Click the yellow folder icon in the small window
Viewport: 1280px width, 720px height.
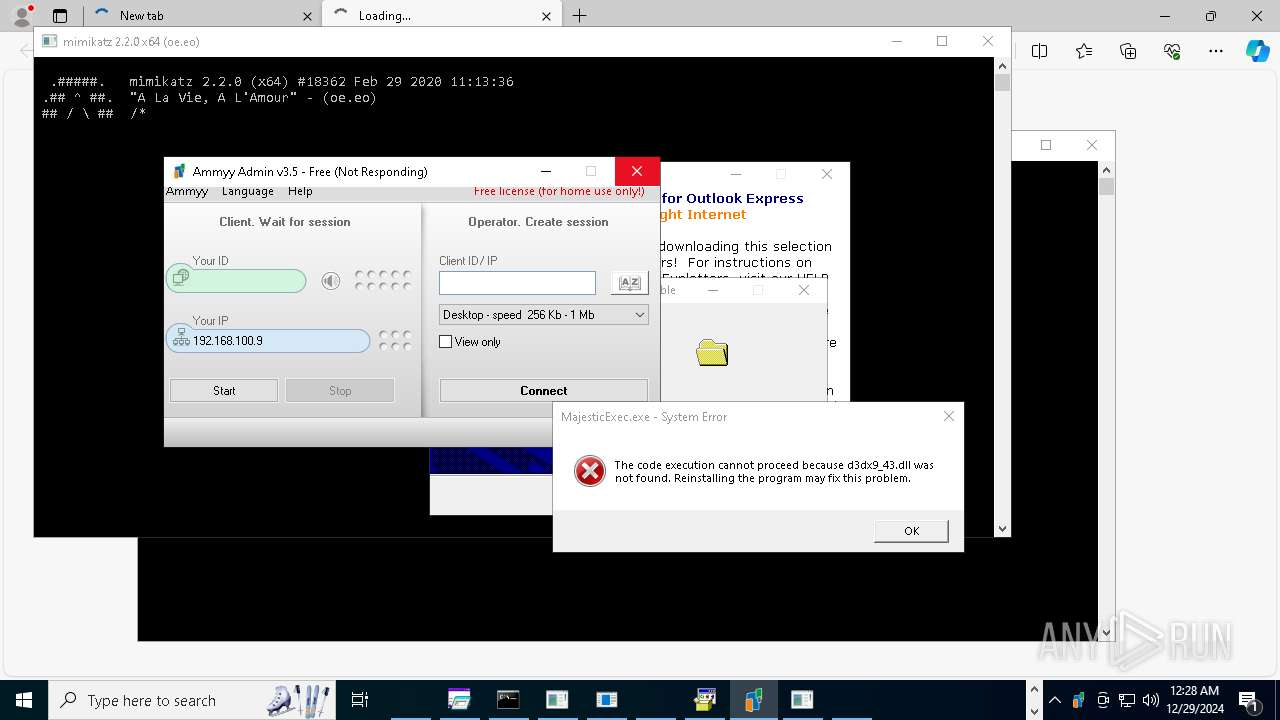point(712,352)
